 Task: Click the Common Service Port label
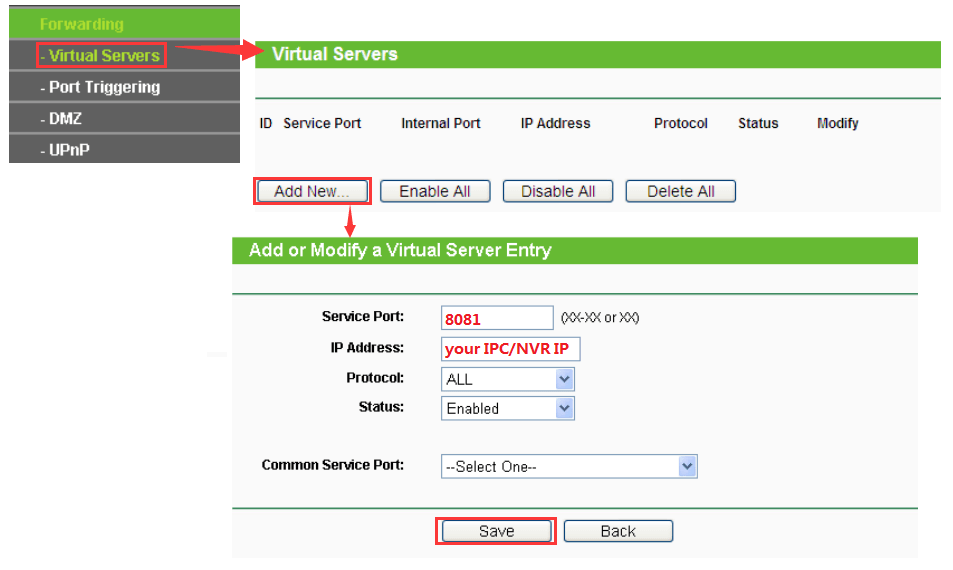(x=332, y=465)
